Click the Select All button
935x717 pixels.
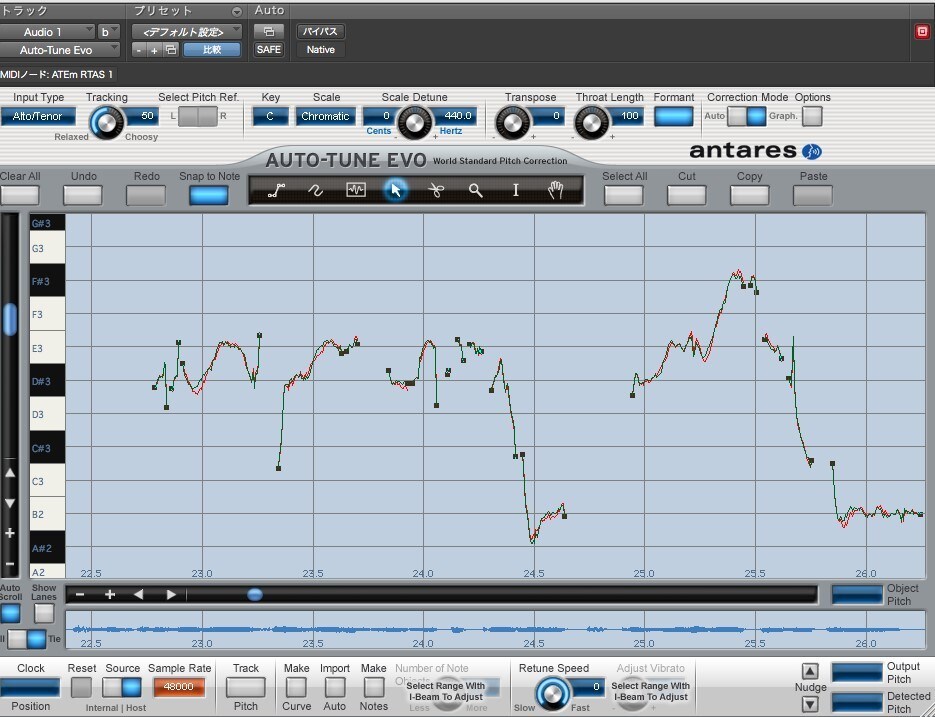[624, 195]
